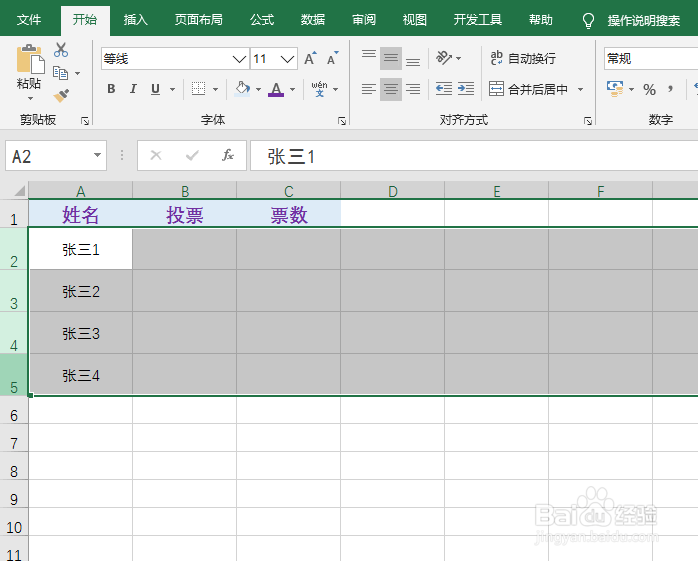Screen dimensions: 698x561
Task: Expand Name Box dropdown arrow
Action: click(x=97, y=155)
